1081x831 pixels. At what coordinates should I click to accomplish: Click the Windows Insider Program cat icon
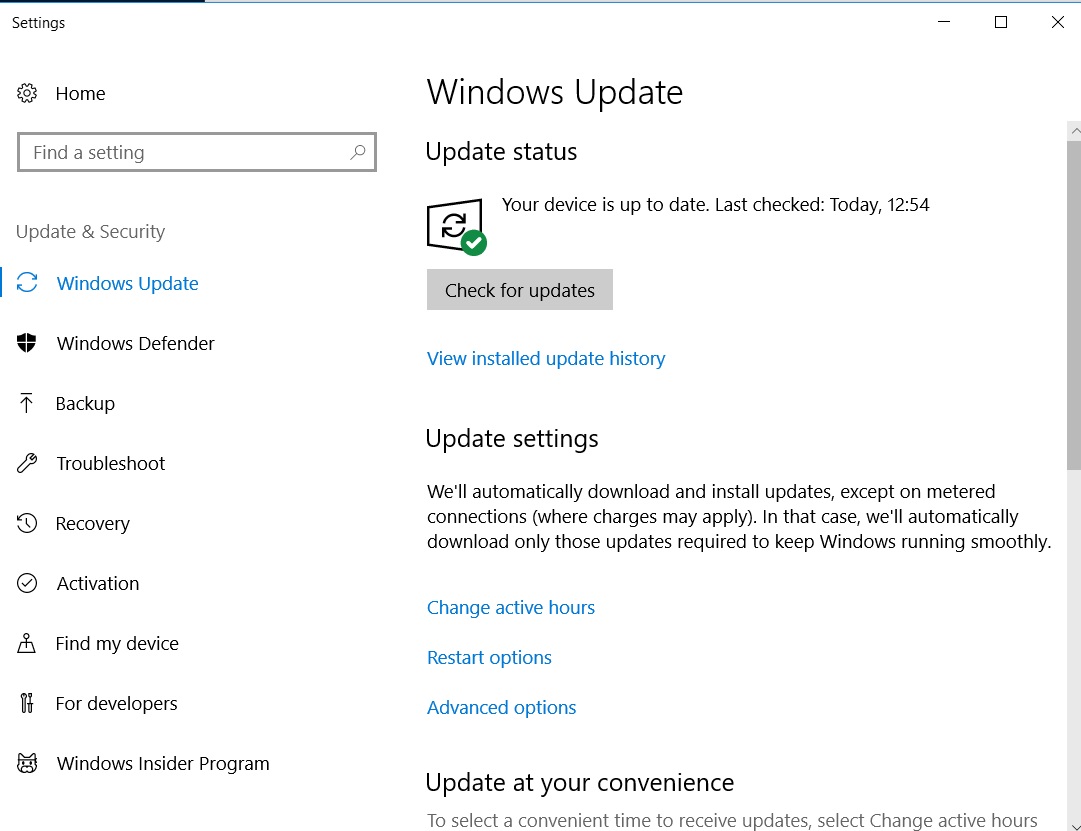pyautogui.click(x=27, y=763)
